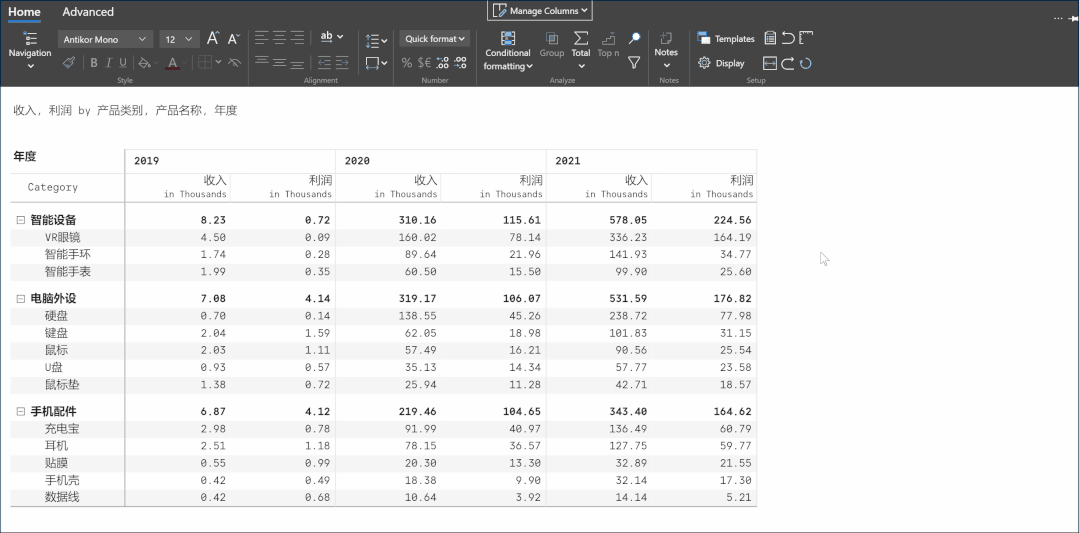Open the borders grid dropdown

point(209,63)
